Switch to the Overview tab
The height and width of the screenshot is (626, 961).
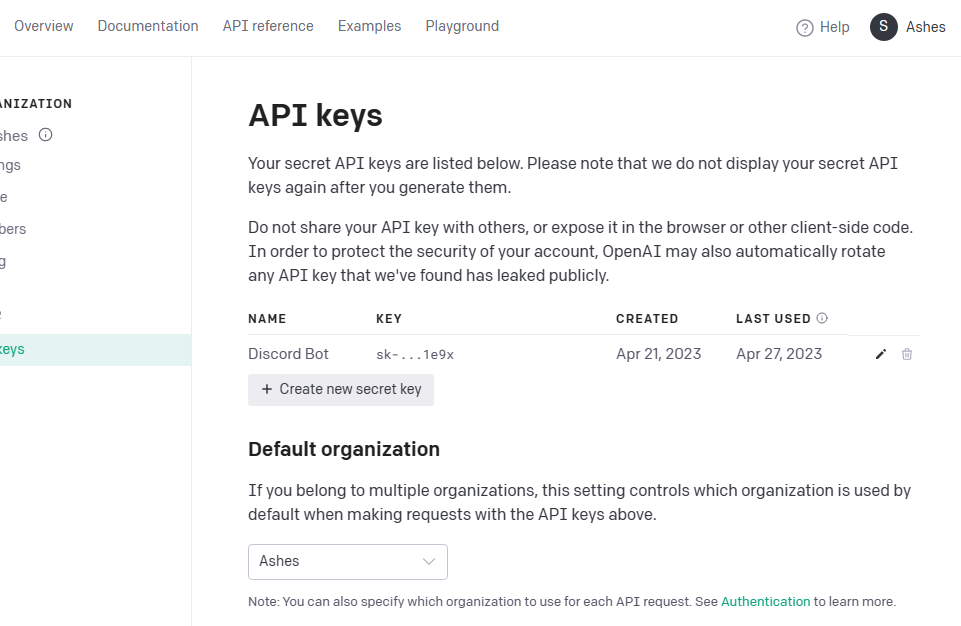pos(43,26)
